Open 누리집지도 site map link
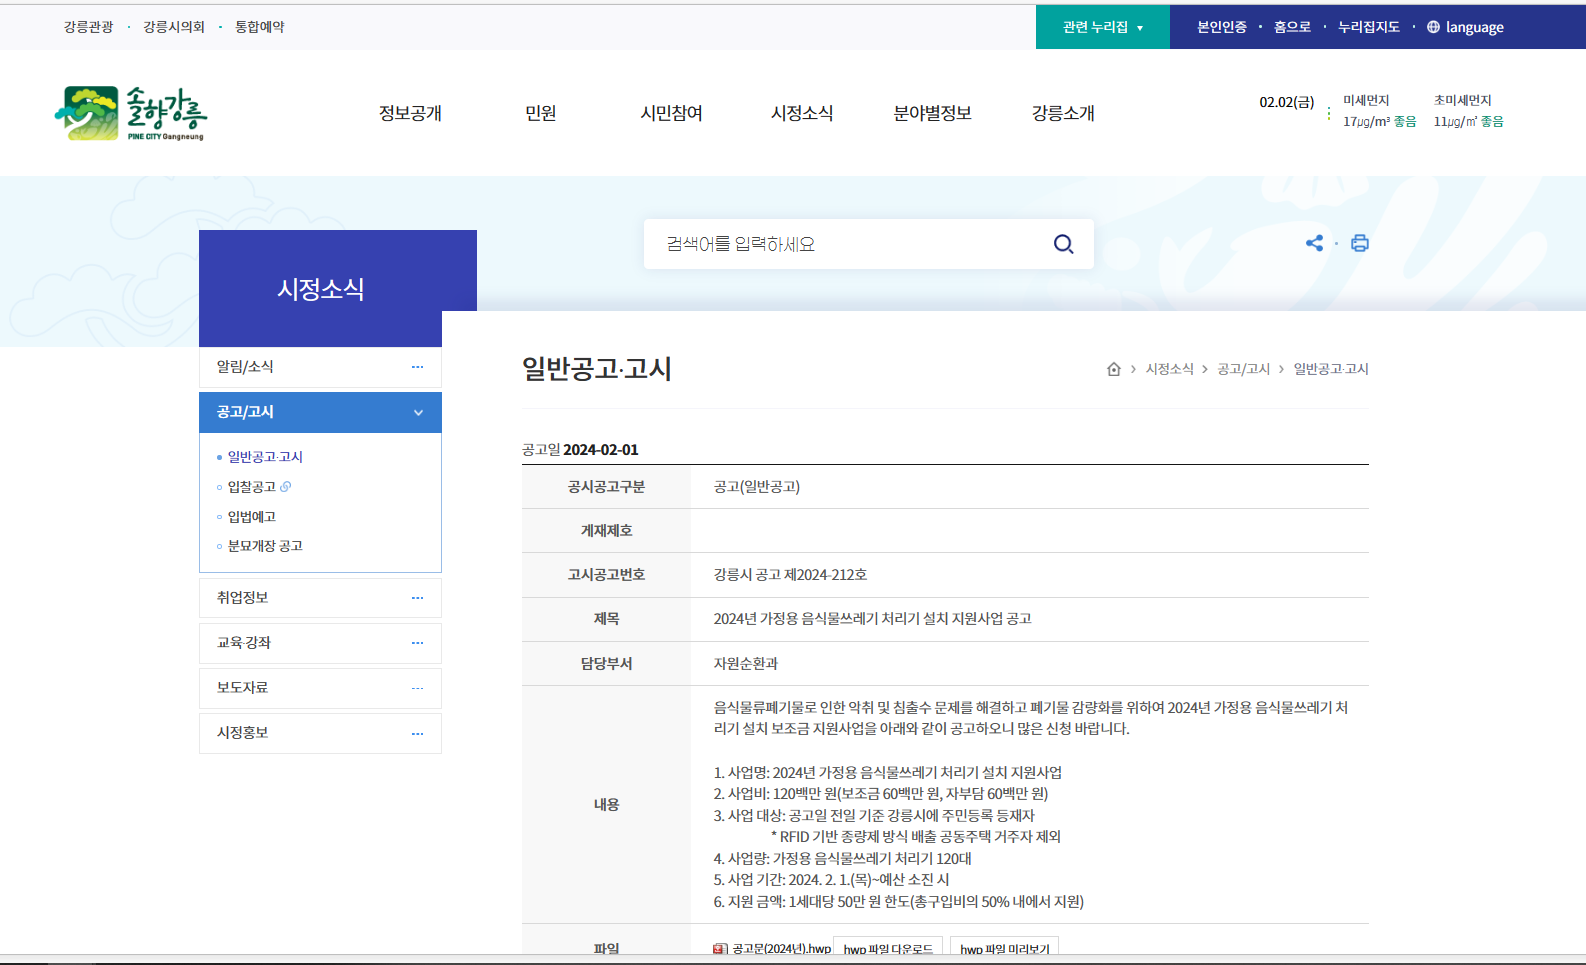The height and width of the screenshot is (965, 1586). [1368, 27]
